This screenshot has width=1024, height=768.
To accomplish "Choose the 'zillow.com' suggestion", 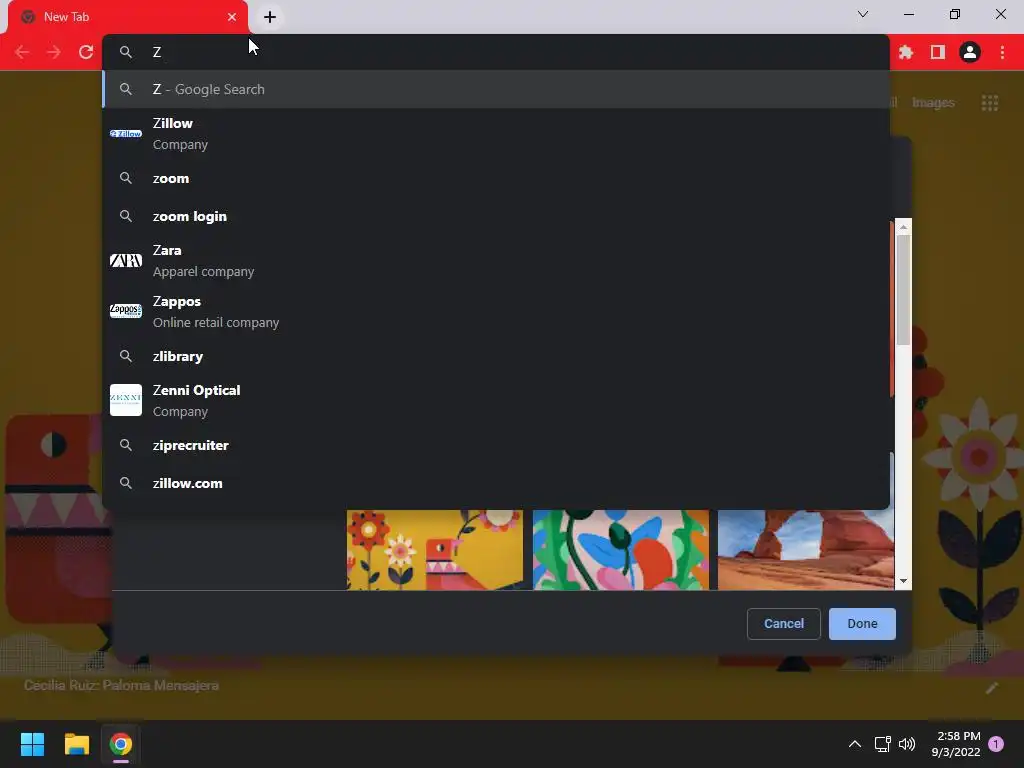I will (496, 483).
